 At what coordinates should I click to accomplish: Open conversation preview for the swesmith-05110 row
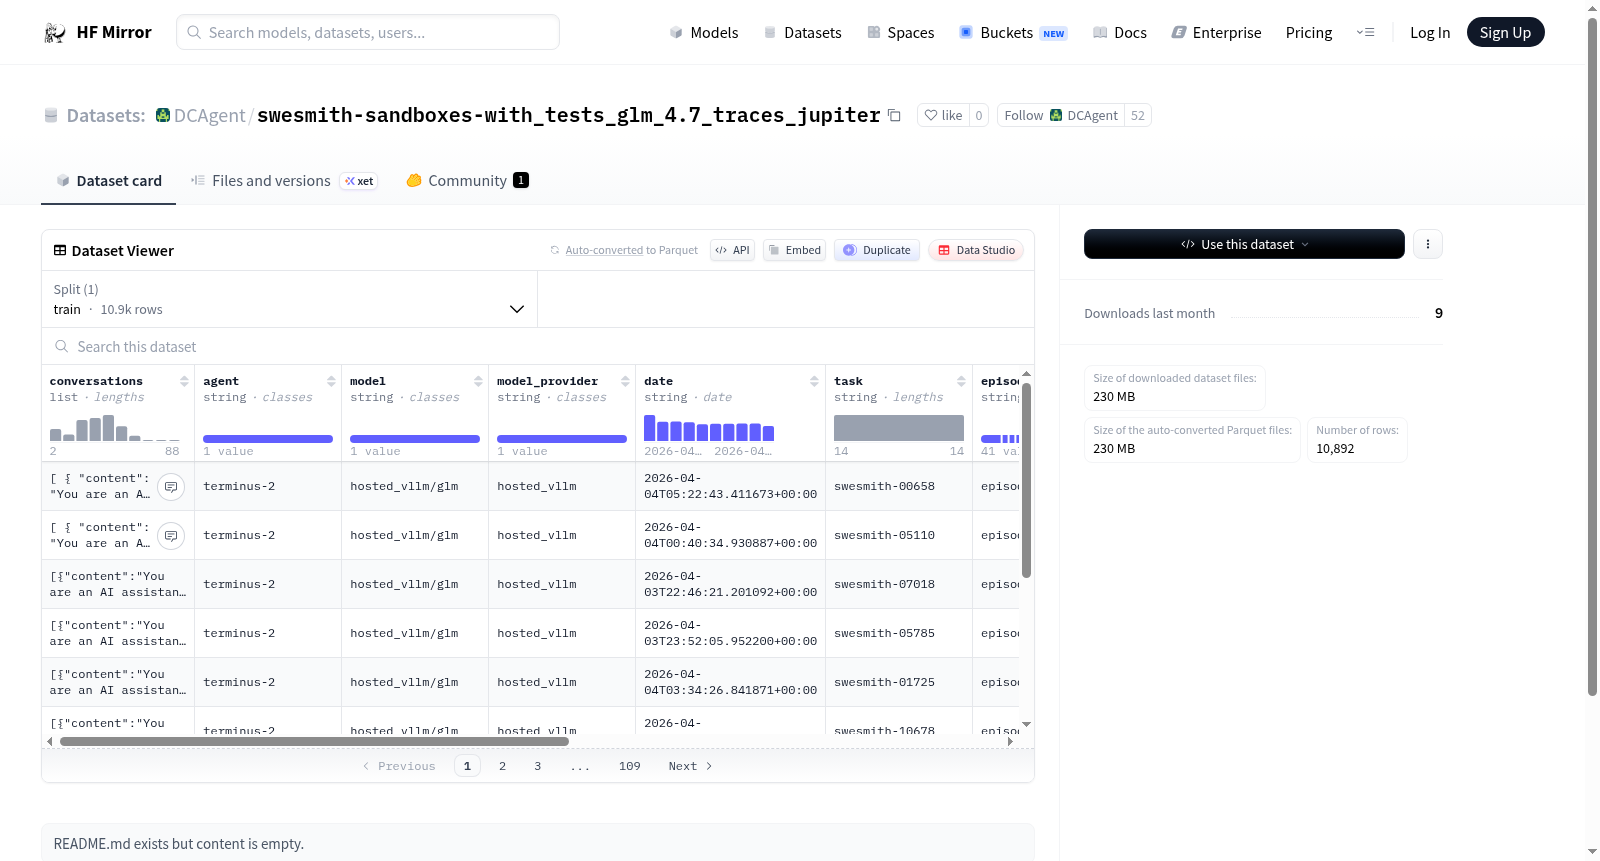pos(171,536)
